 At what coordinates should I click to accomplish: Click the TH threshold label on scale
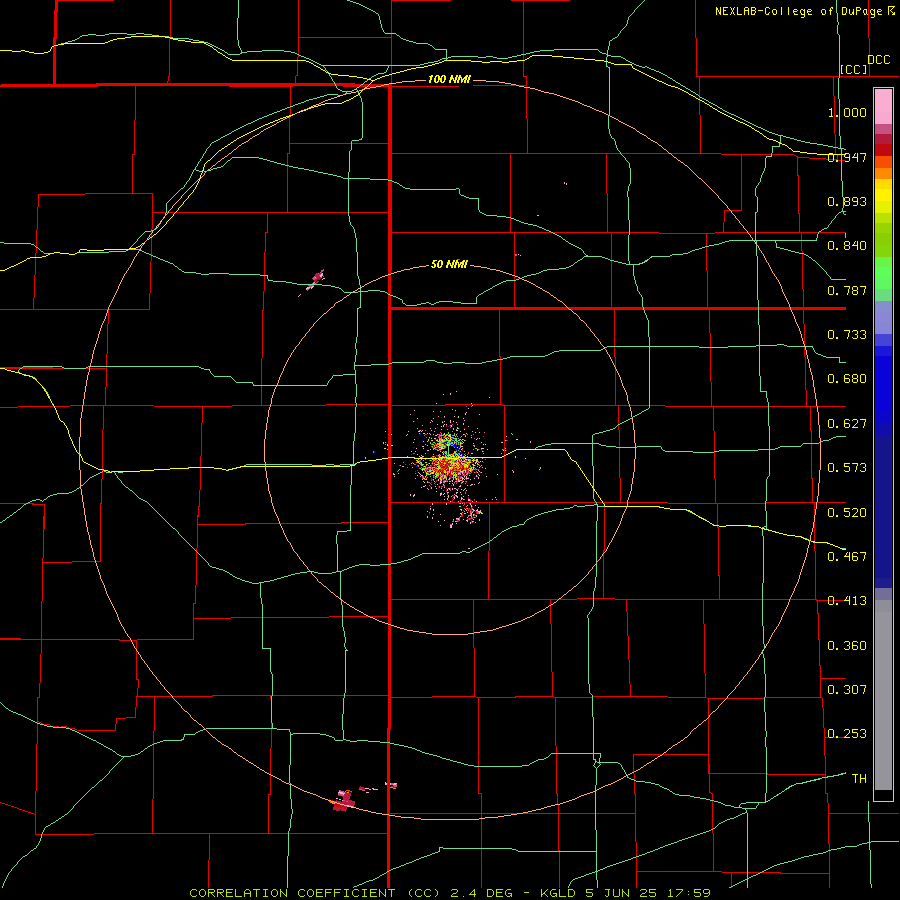(x=859, y=778)
